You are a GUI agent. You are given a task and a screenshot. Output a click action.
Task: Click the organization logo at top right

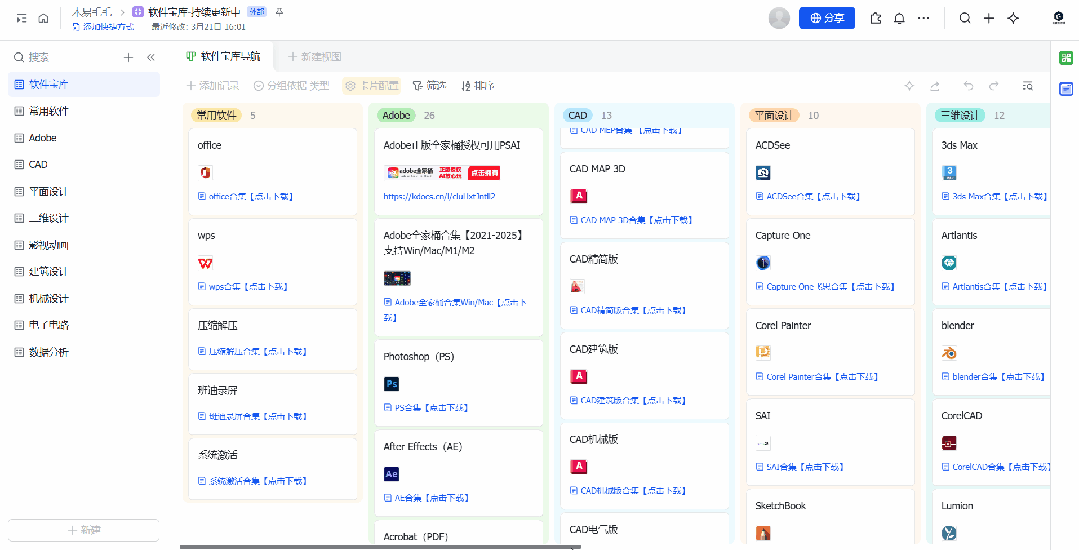pos(1059,19)
